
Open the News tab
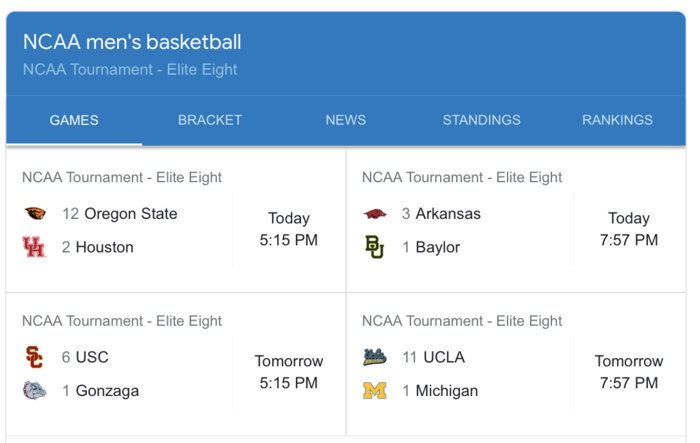pyautogui.click(x=346, y=120)
